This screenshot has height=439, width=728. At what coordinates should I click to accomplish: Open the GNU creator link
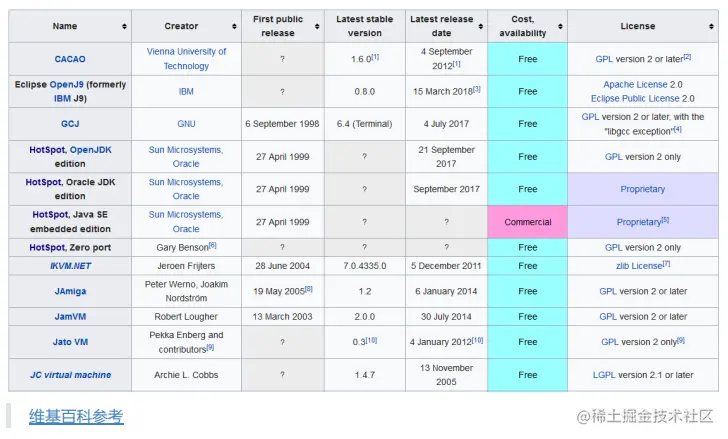pyautogui.click(x=186, y=124)
